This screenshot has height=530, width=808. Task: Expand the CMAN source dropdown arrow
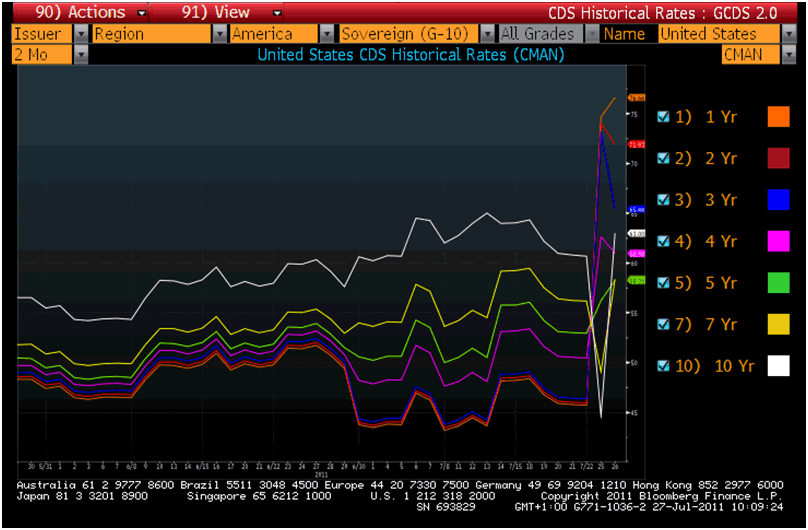pyautogui.click(x=789, y=55)
